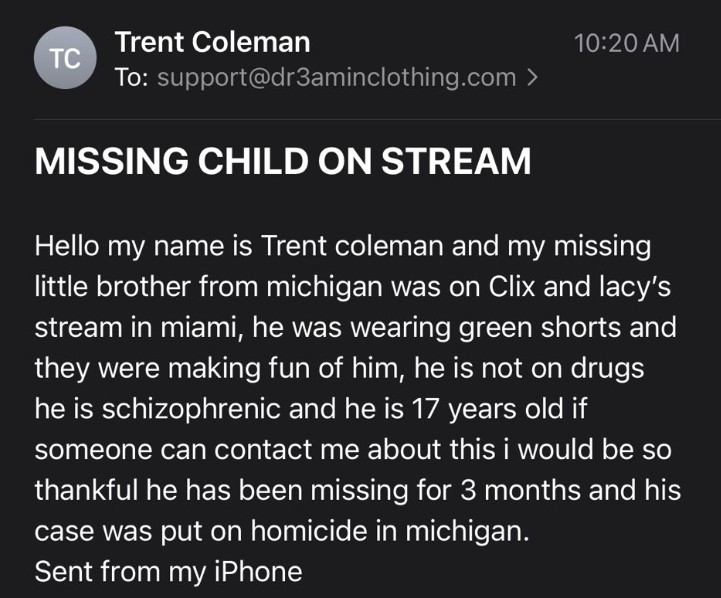This screenshot has height=598, width=721.
Task: Select word MISSING in the subject line
Action: pyautogui.click(x=111, y=161)
